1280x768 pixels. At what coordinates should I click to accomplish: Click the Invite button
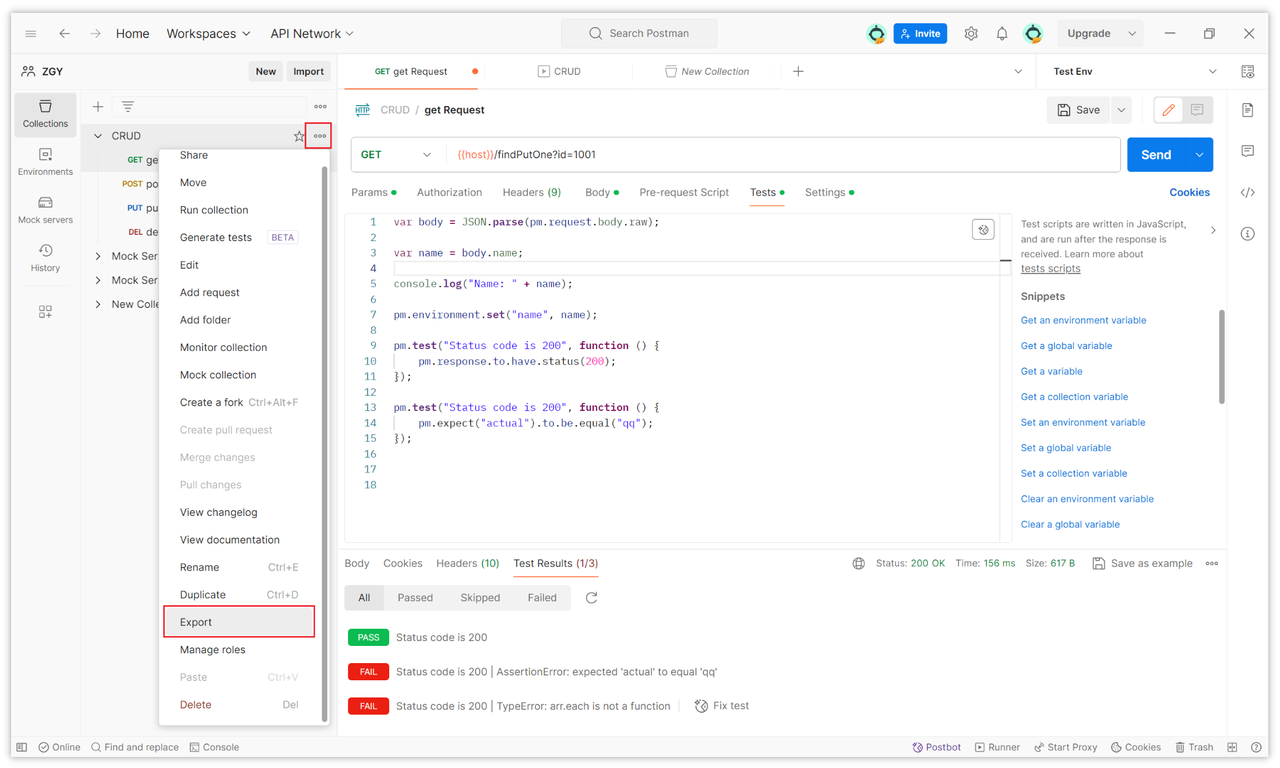coord(920,33)
